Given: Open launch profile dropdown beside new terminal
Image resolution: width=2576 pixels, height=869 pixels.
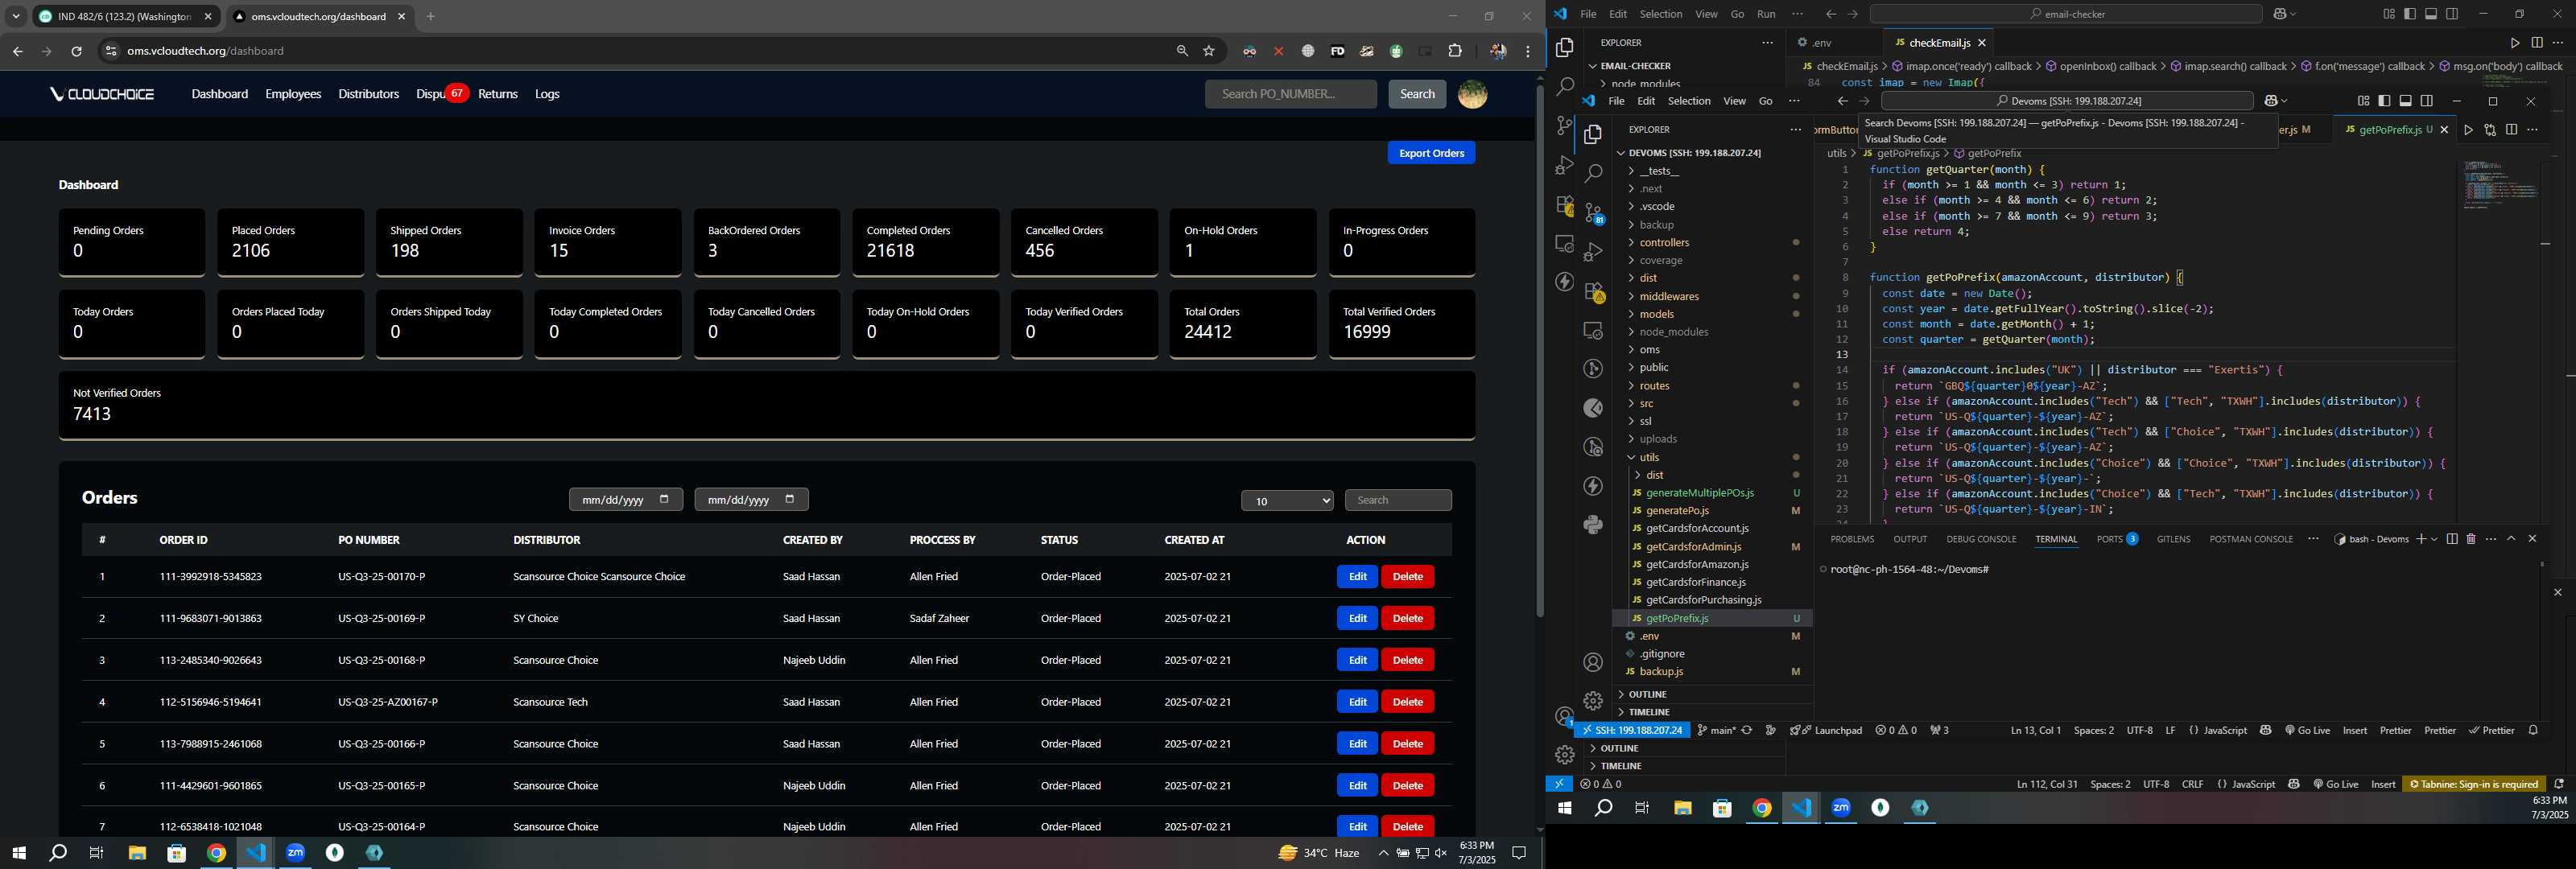Looking at the screenshot, I should click(2434, 539).
